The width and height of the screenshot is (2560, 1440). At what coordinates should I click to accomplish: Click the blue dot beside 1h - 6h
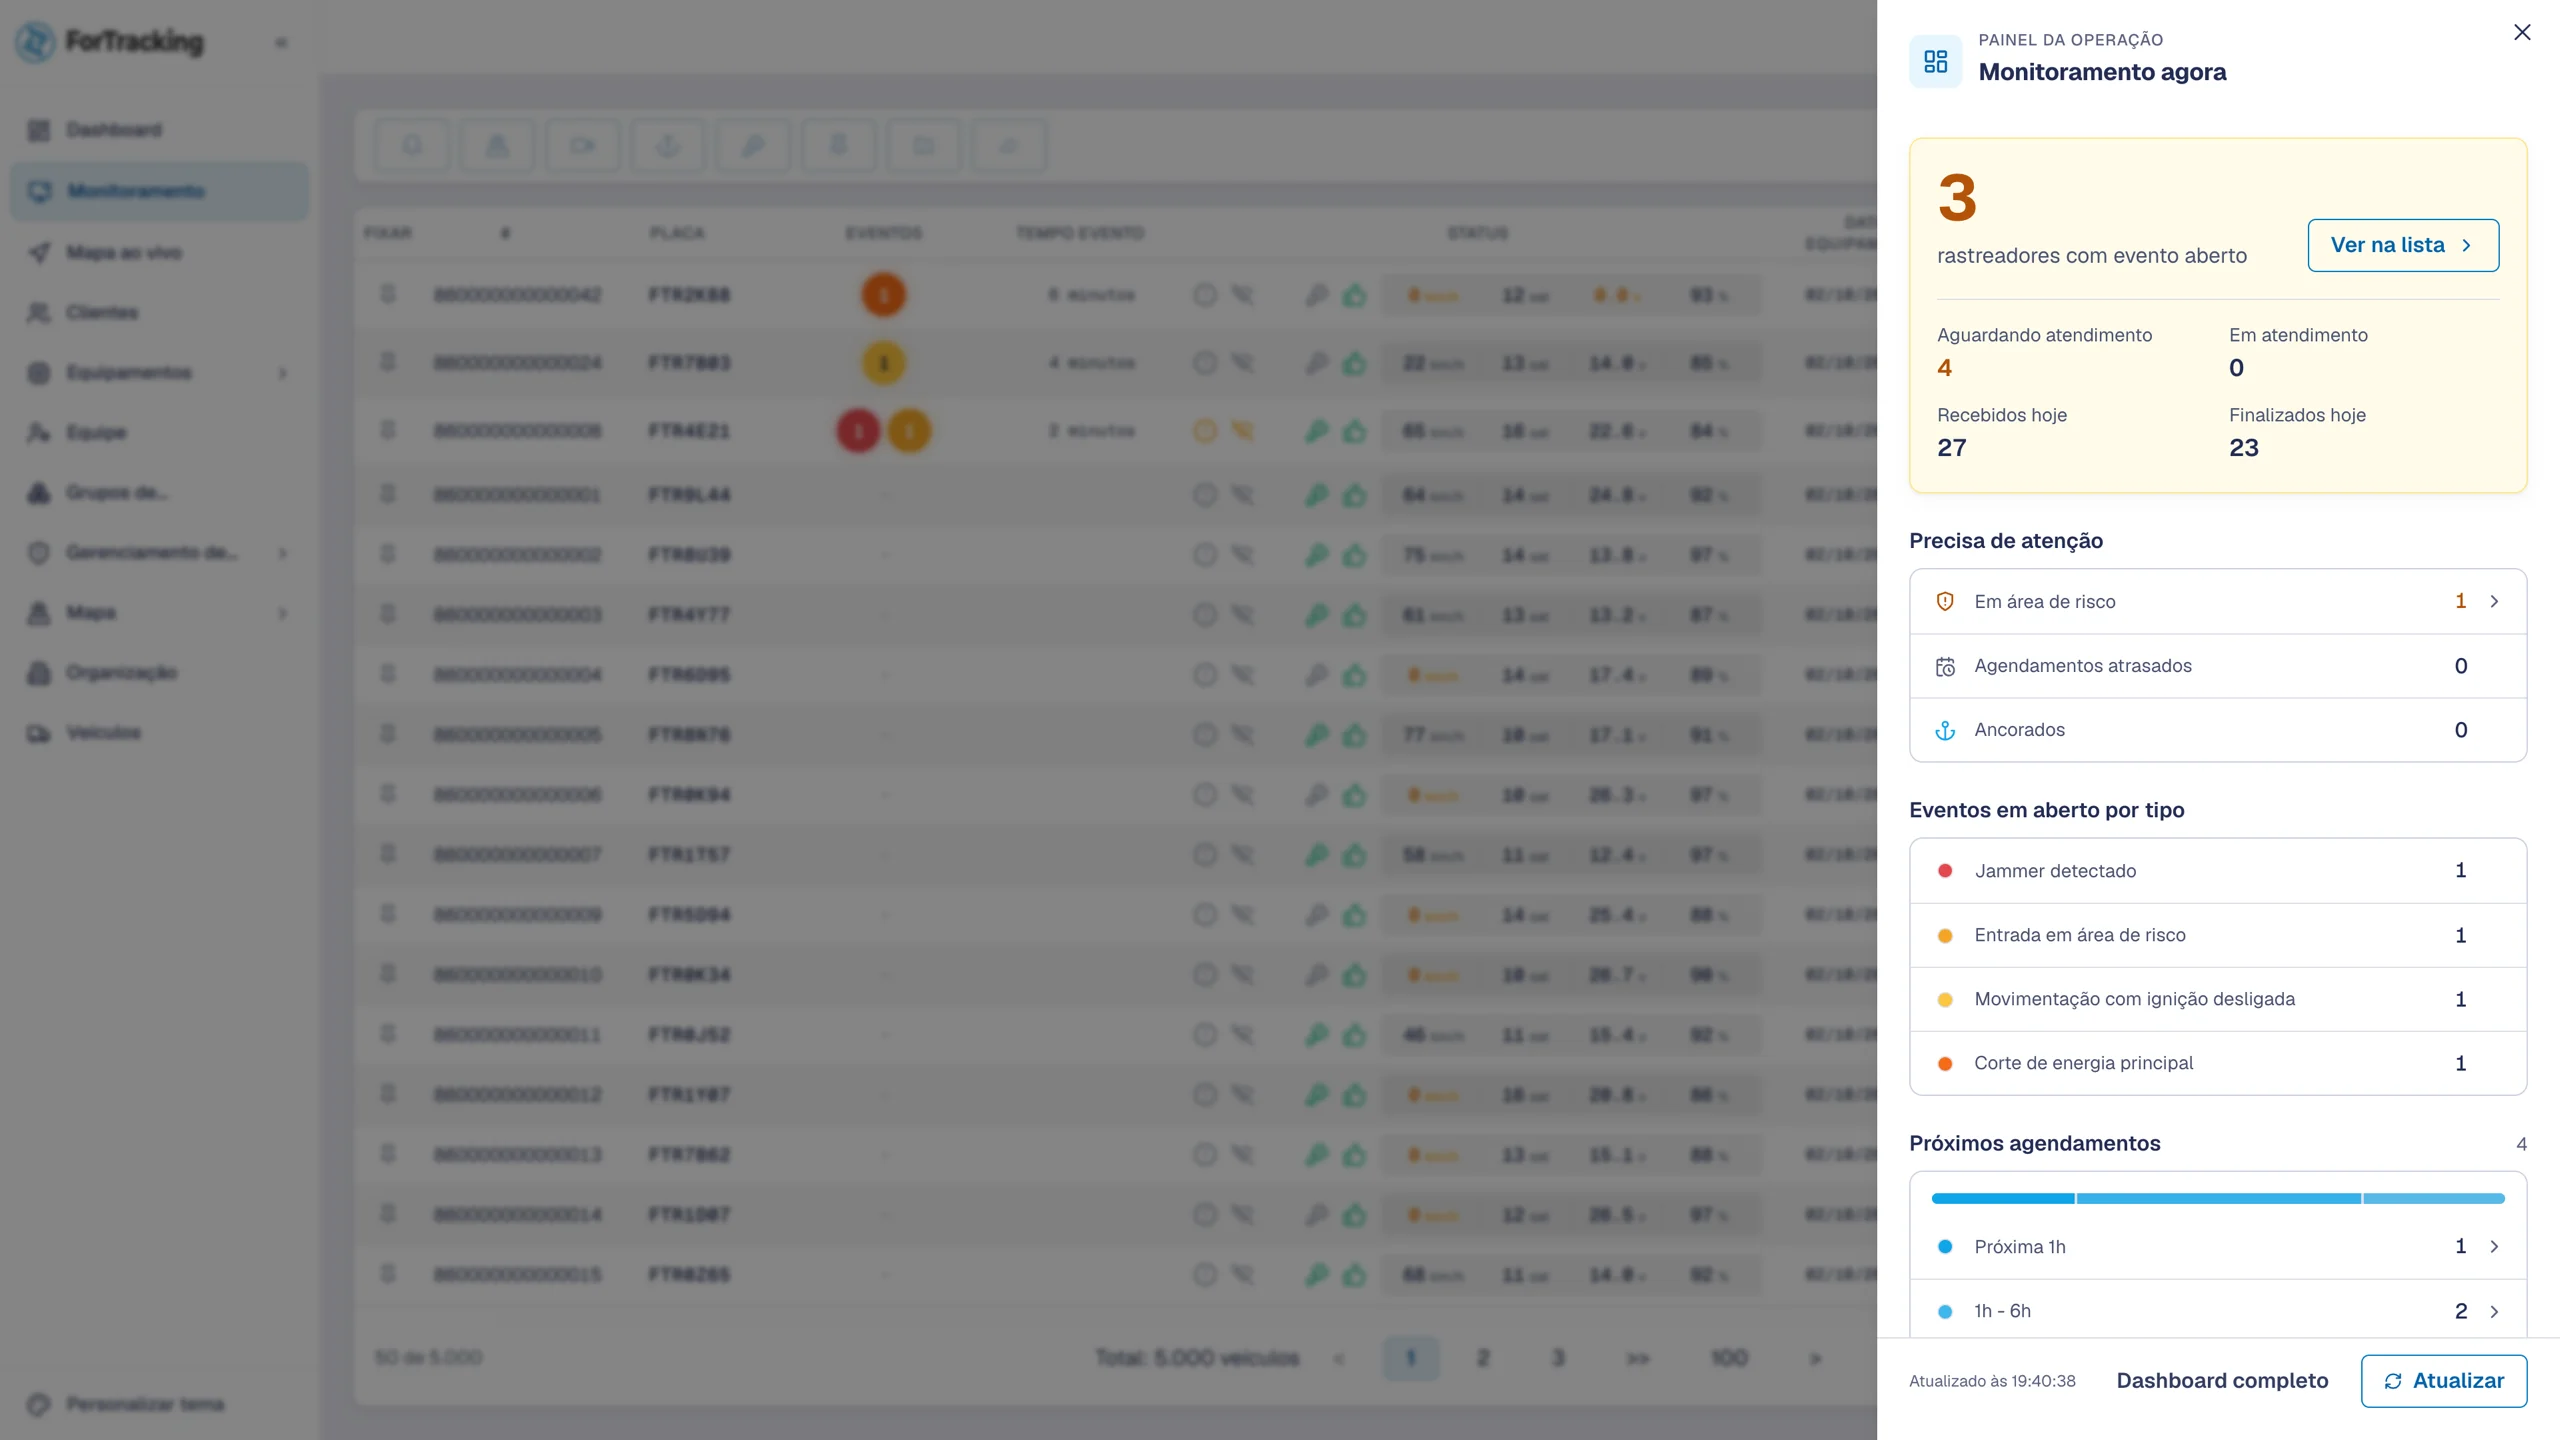pos(1945,1311)
